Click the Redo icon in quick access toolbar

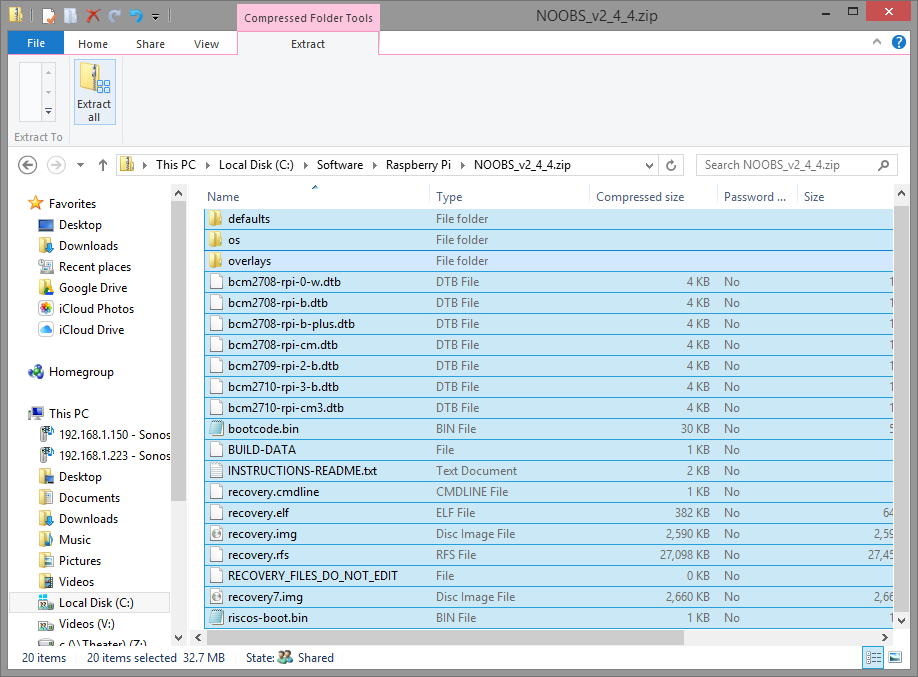[115, 15]
